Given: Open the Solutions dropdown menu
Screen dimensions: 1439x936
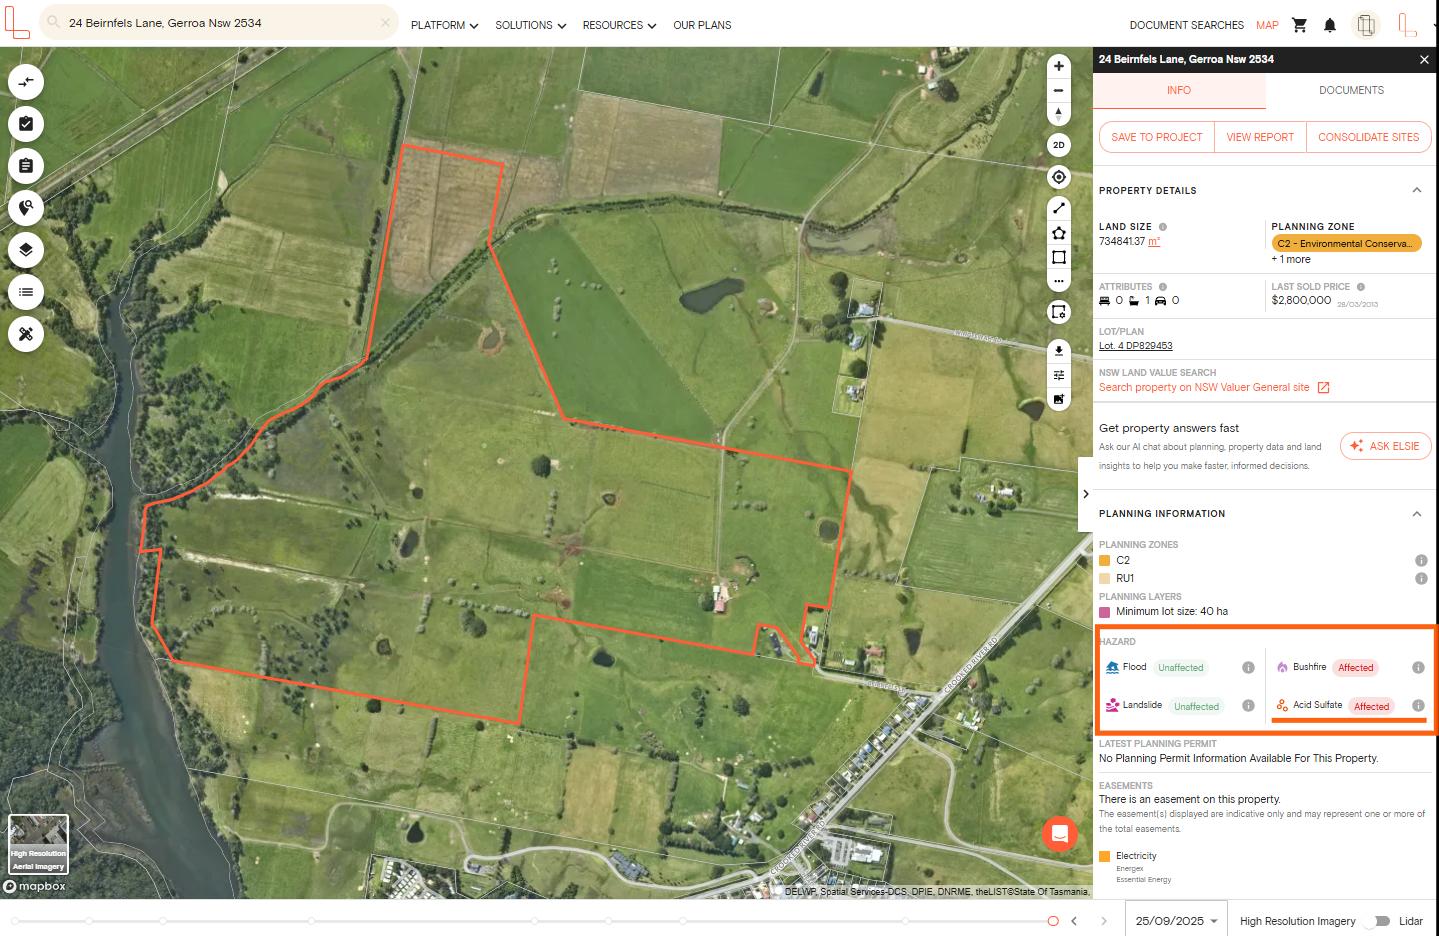Looking at the screenshot, I should pyautogui.click(x=530, y=25).
